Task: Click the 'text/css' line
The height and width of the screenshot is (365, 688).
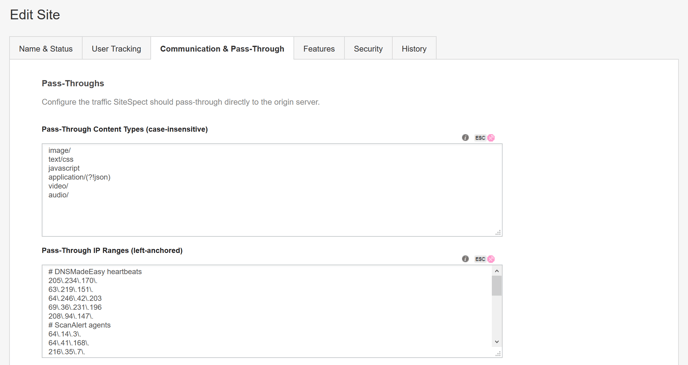Action: (x=61, y=159)
